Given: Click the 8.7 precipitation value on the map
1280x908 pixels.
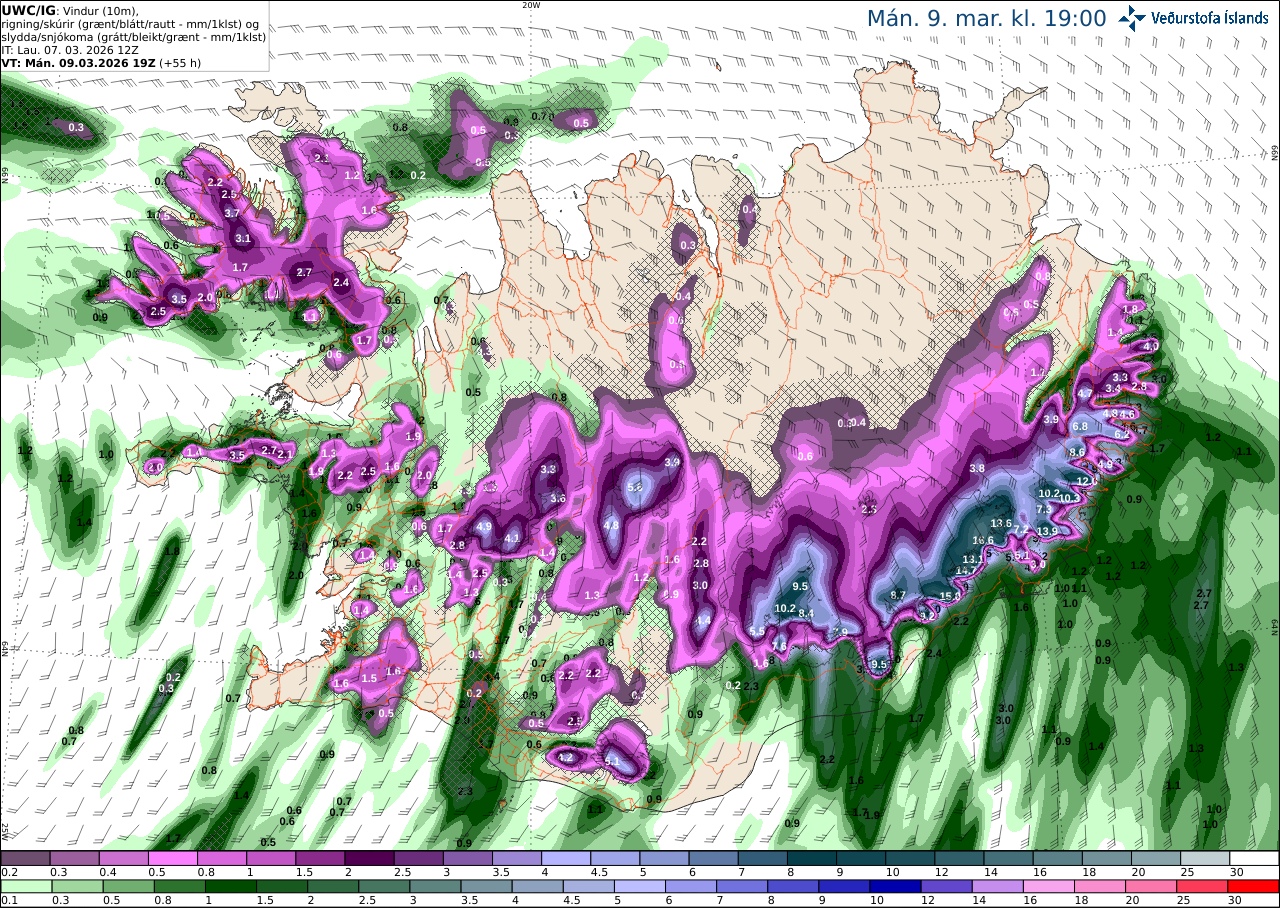Looking at the screenshot, I should pos(898,595).
